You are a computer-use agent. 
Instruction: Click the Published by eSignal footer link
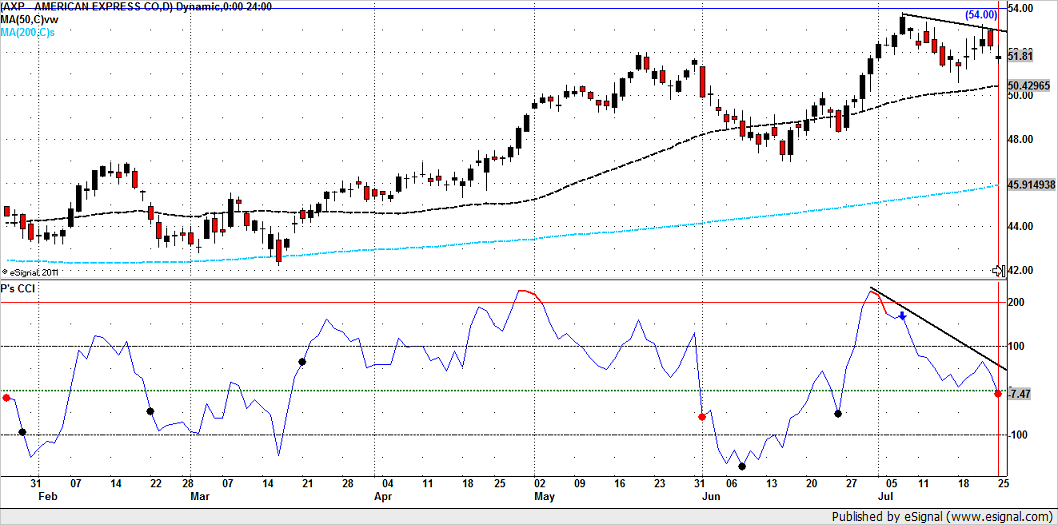point(942,517)
